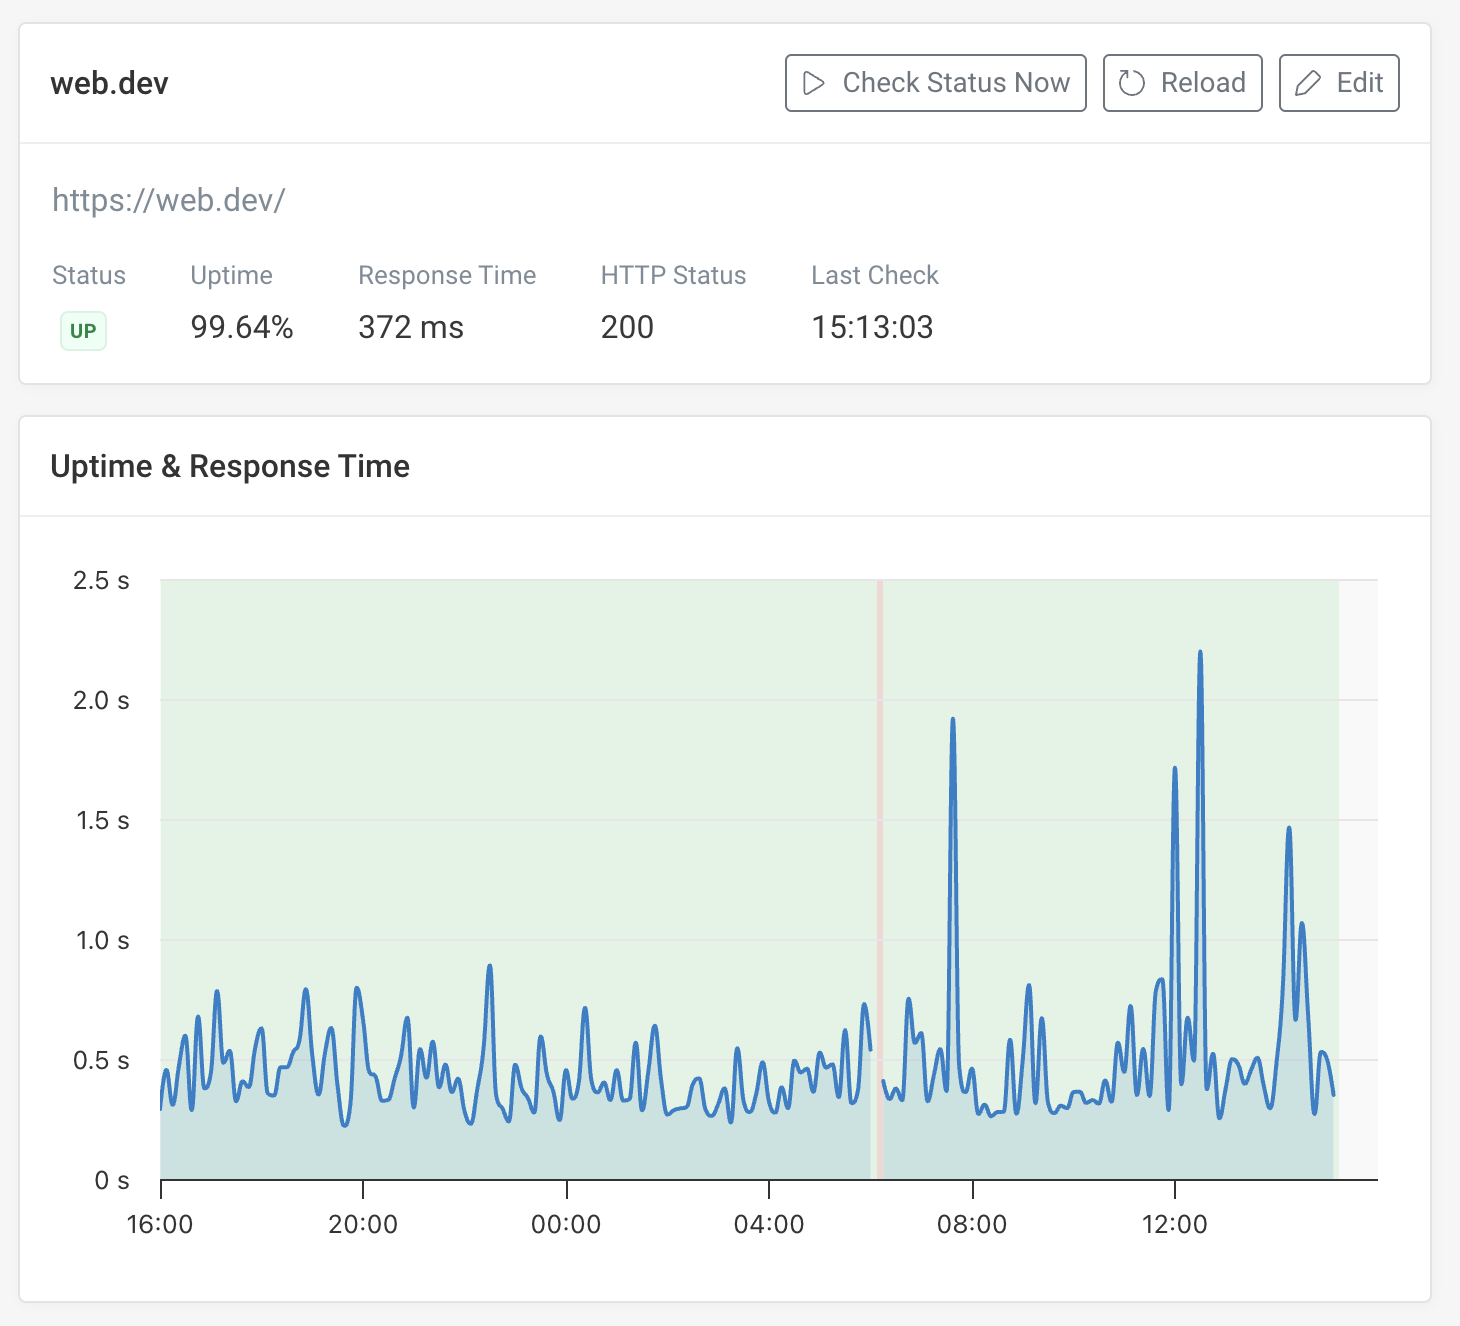
Task: Click the 0.5 s y-axis label
Action: 101,1060
